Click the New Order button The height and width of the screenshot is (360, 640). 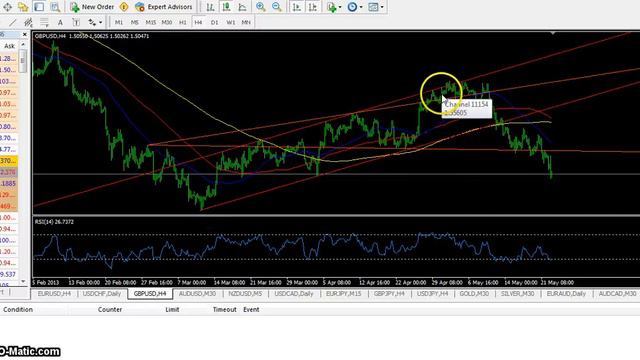pos(92,7)
